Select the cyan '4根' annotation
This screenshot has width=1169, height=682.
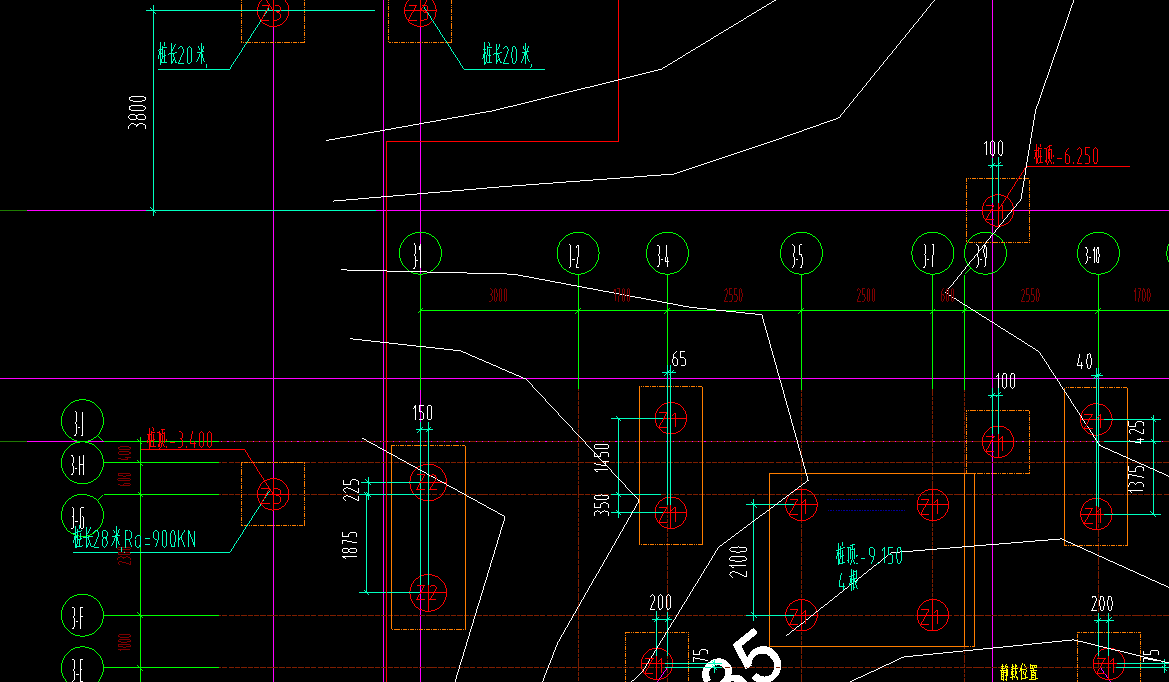[x=848, y=581]
